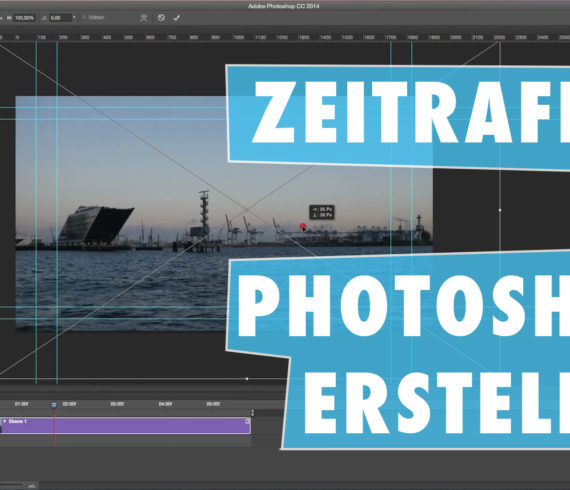Toggle warp mode icon in options bar
The image size is (570, 490).
(144, 18)
